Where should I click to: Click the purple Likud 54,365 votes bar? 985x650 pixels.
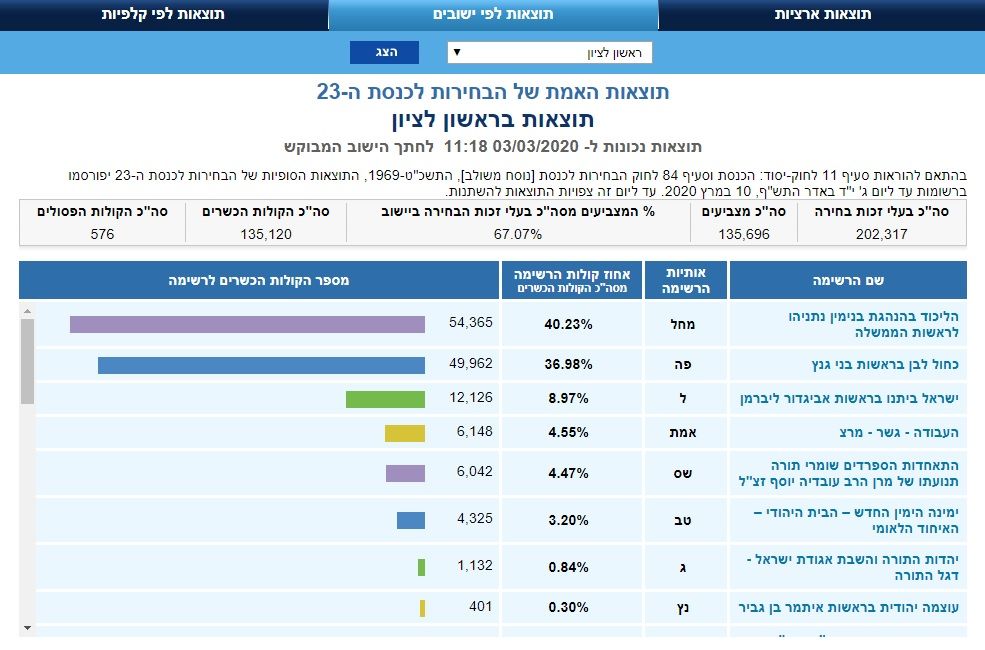pos(247,324)
